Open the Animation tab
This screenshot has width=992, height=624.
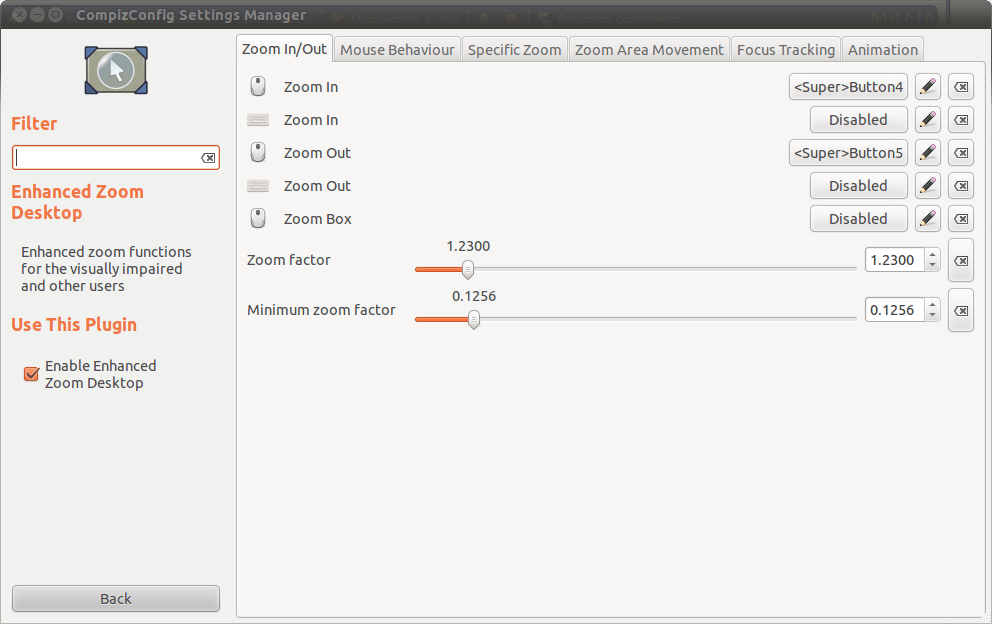[883, 49]
